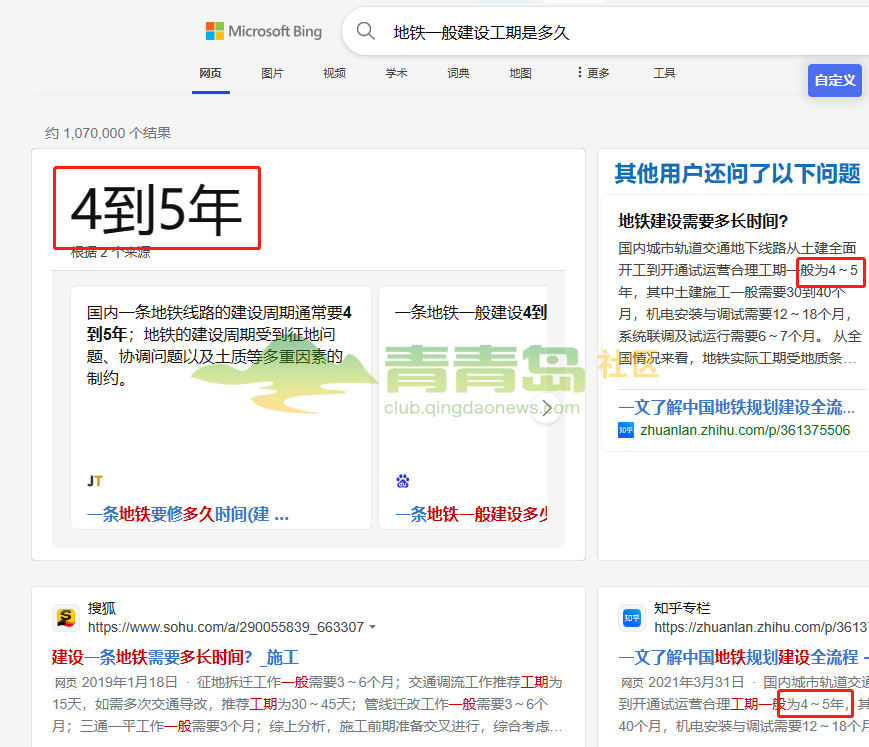Click the 自定义 button
This screenshot has width=869, height=747.
click(835, 80)
